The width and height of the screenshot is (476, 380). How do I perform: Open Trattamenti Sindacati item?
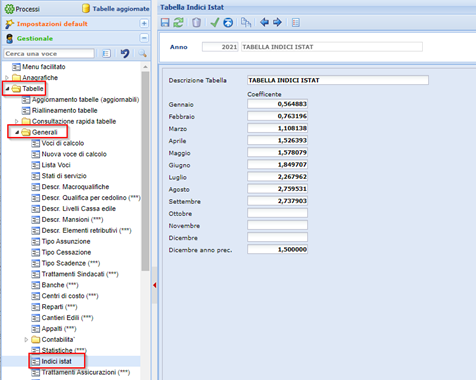[x=75, y=274]
